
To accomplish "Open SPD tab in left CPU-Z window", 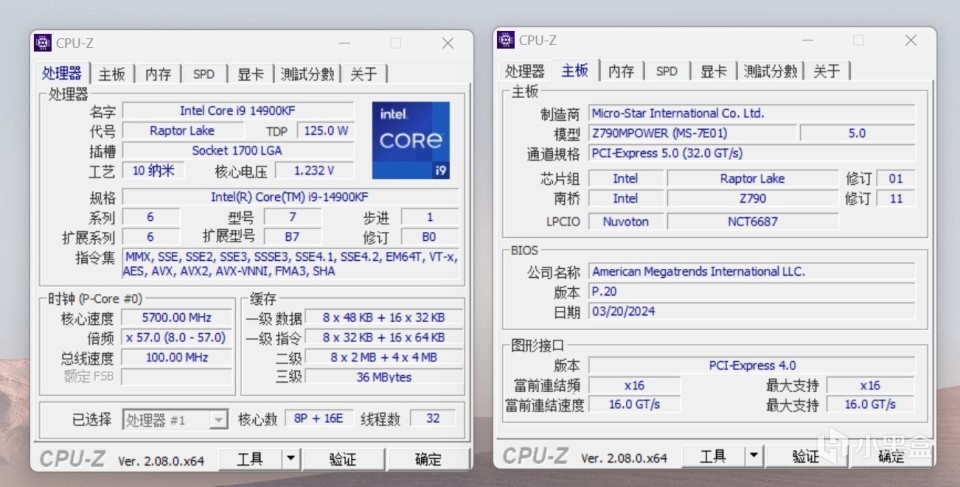I will pos(204,74).
